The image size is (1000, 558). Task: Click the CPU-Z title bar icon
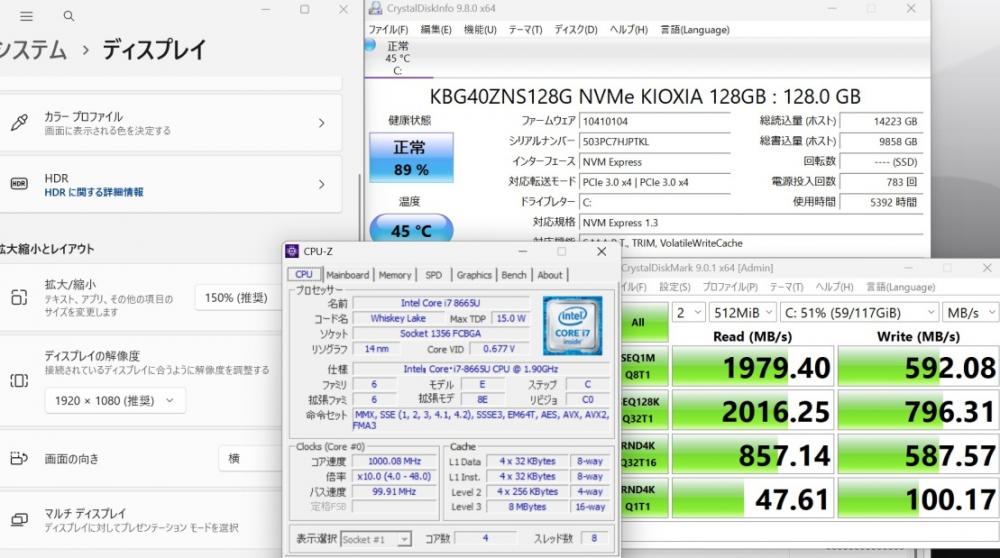pyautogui.click(x=292, y=251)
